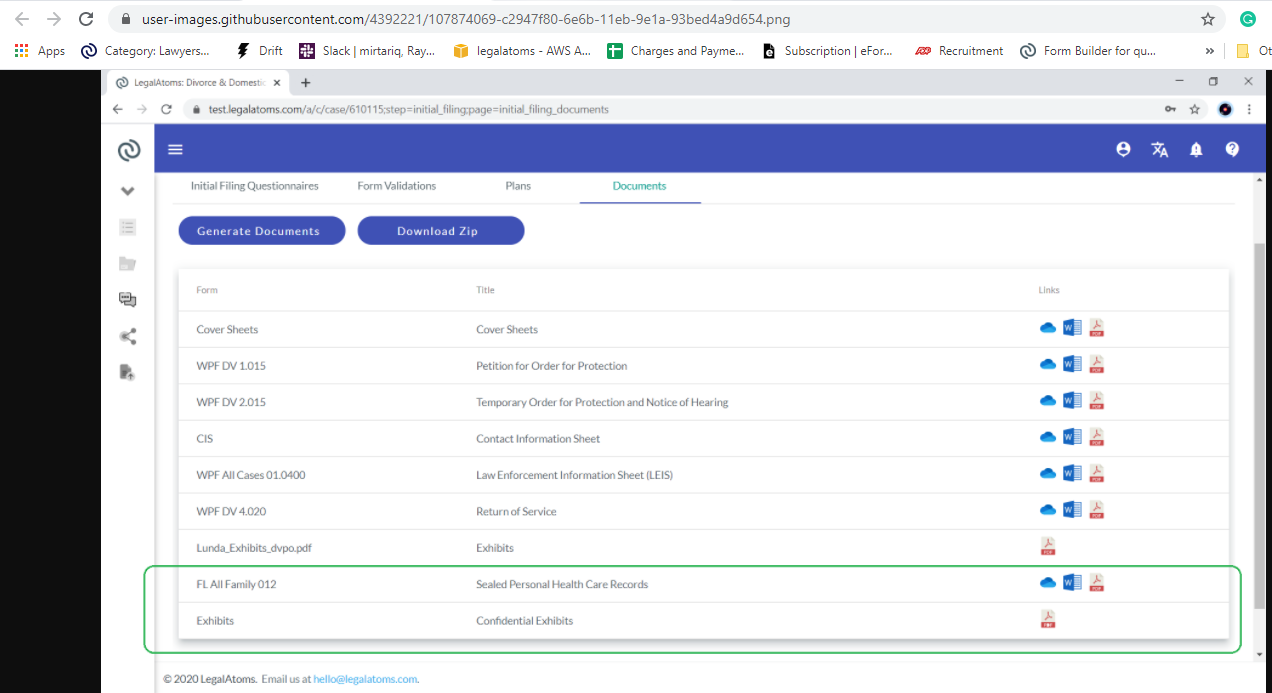Download Word file for WPF DV 4.020
1272x693 pixels.
1072,509
